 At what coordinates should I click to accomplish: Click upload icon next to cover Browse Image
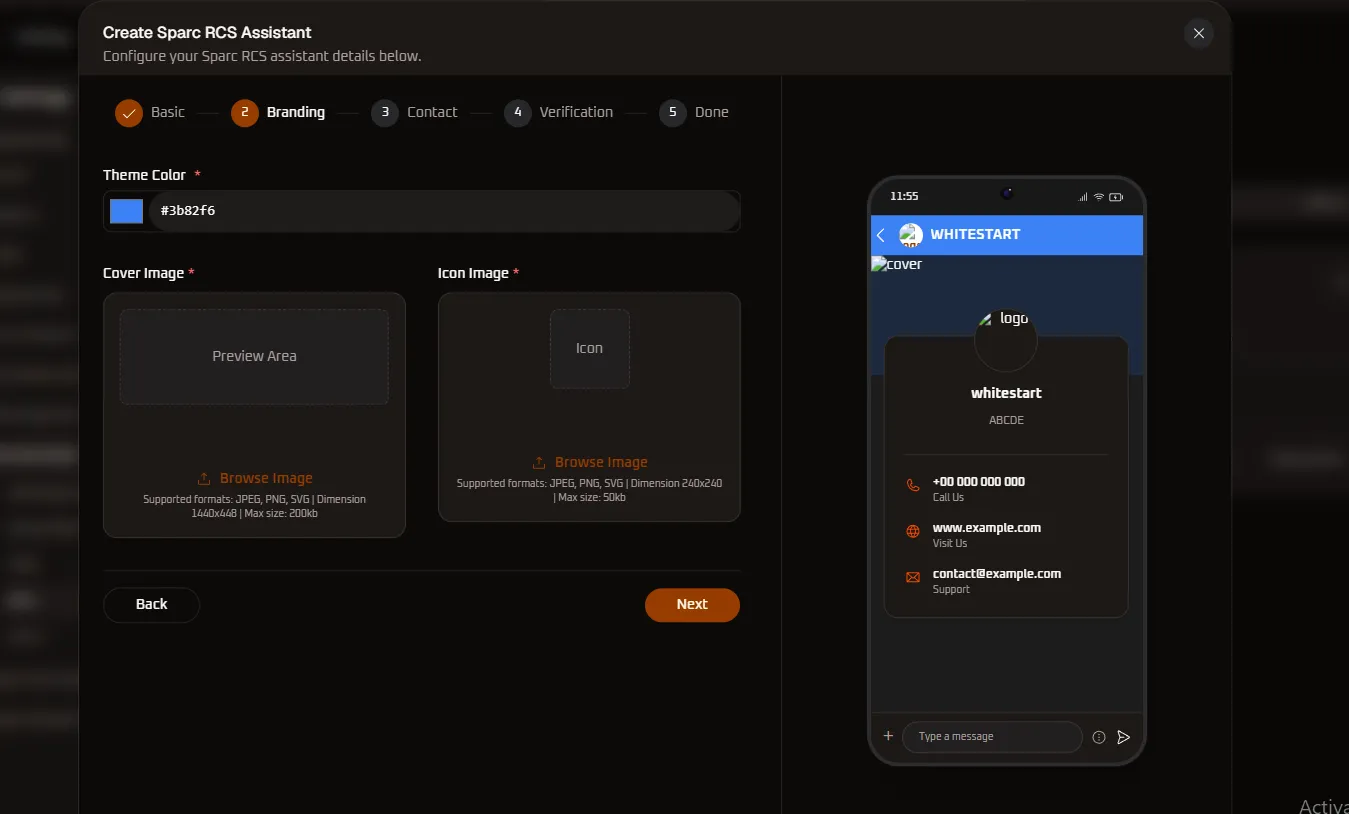point(204,478)
